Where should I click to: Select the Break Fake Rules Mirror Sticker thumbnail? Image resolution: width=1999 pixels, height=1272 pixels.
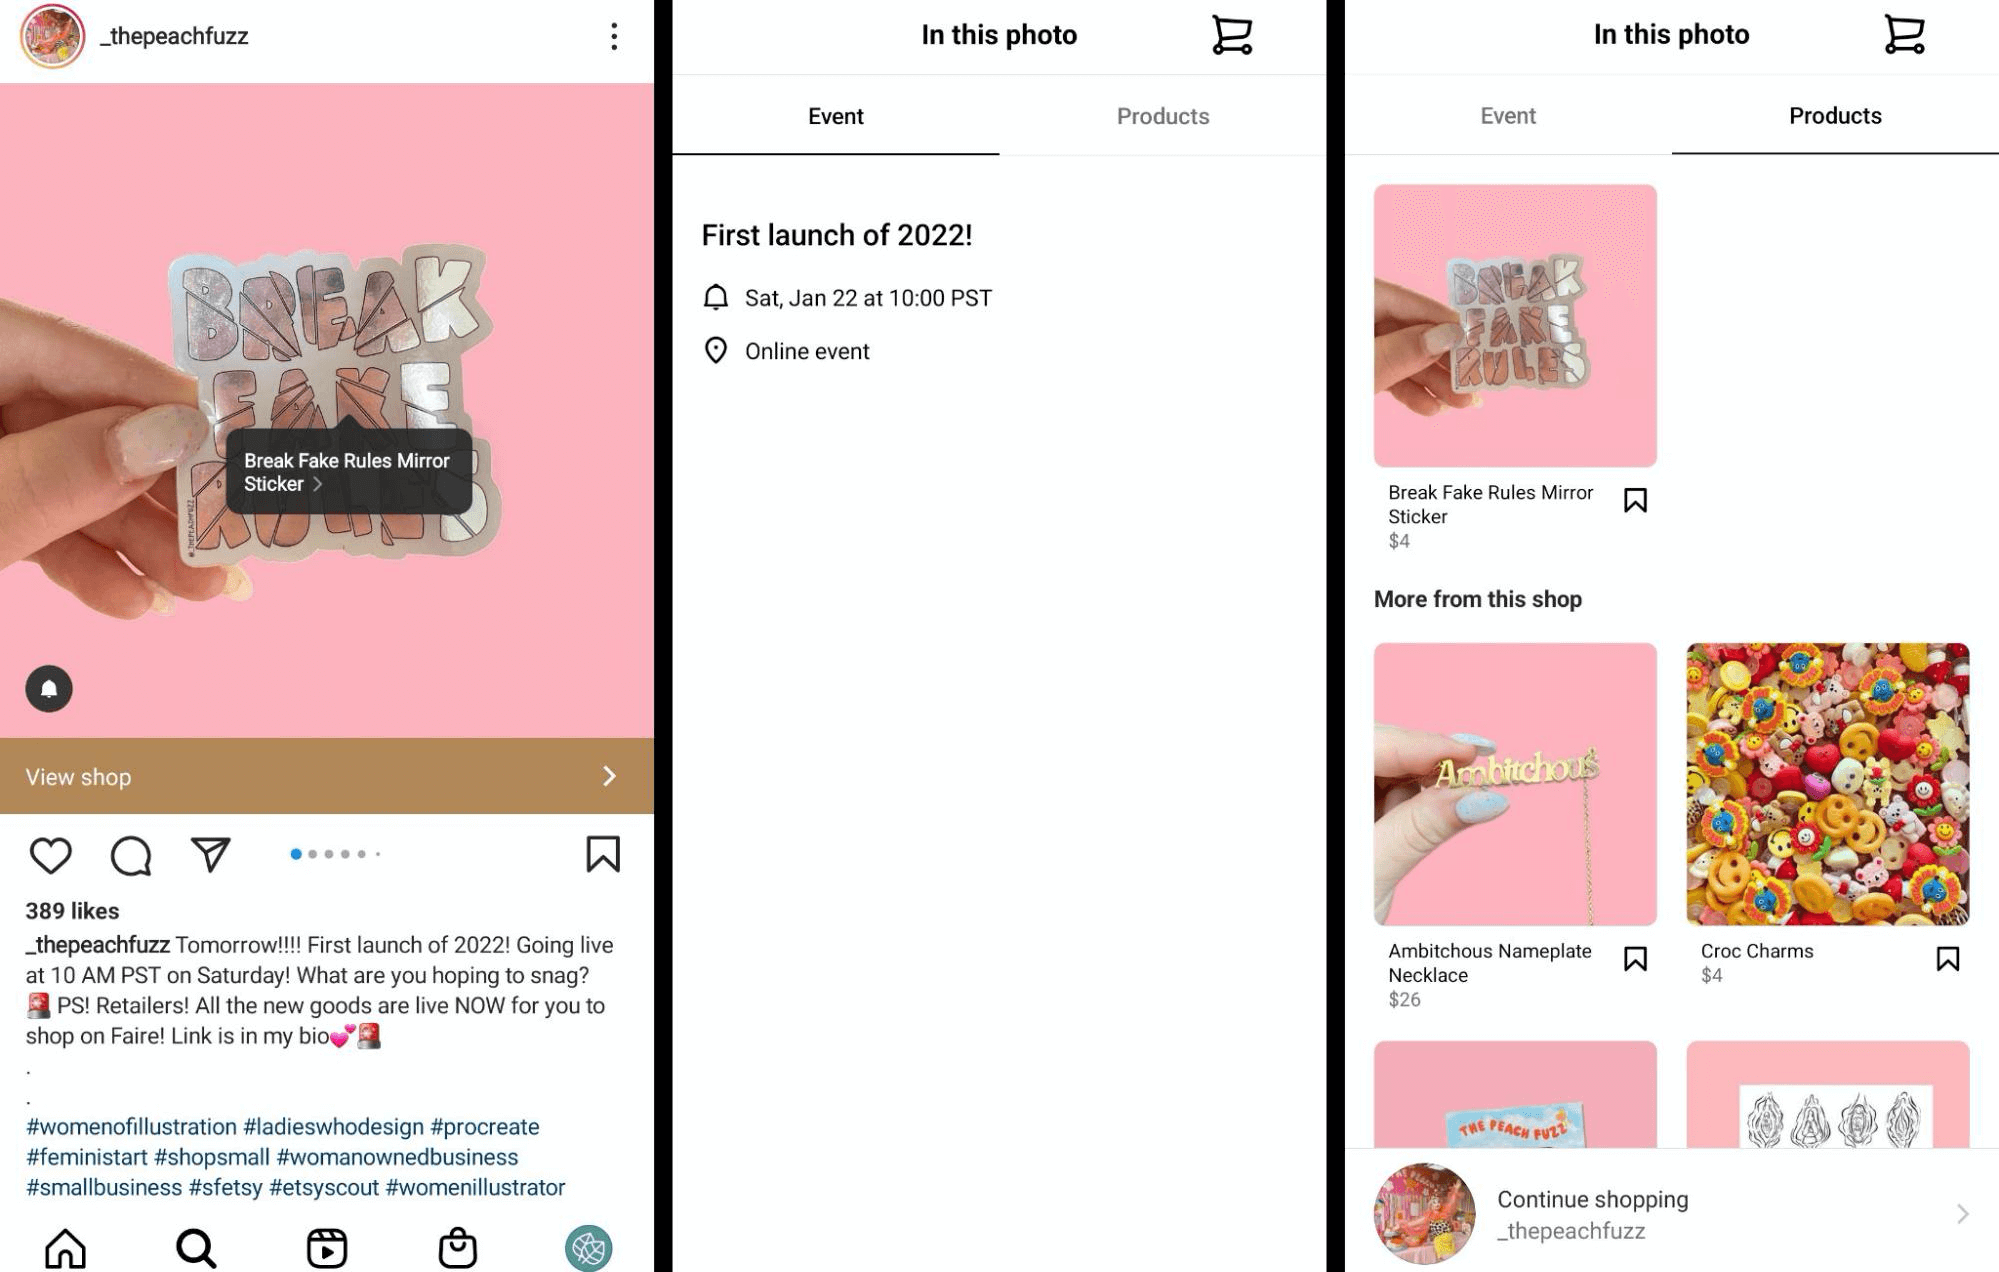tap(1515, 325)
